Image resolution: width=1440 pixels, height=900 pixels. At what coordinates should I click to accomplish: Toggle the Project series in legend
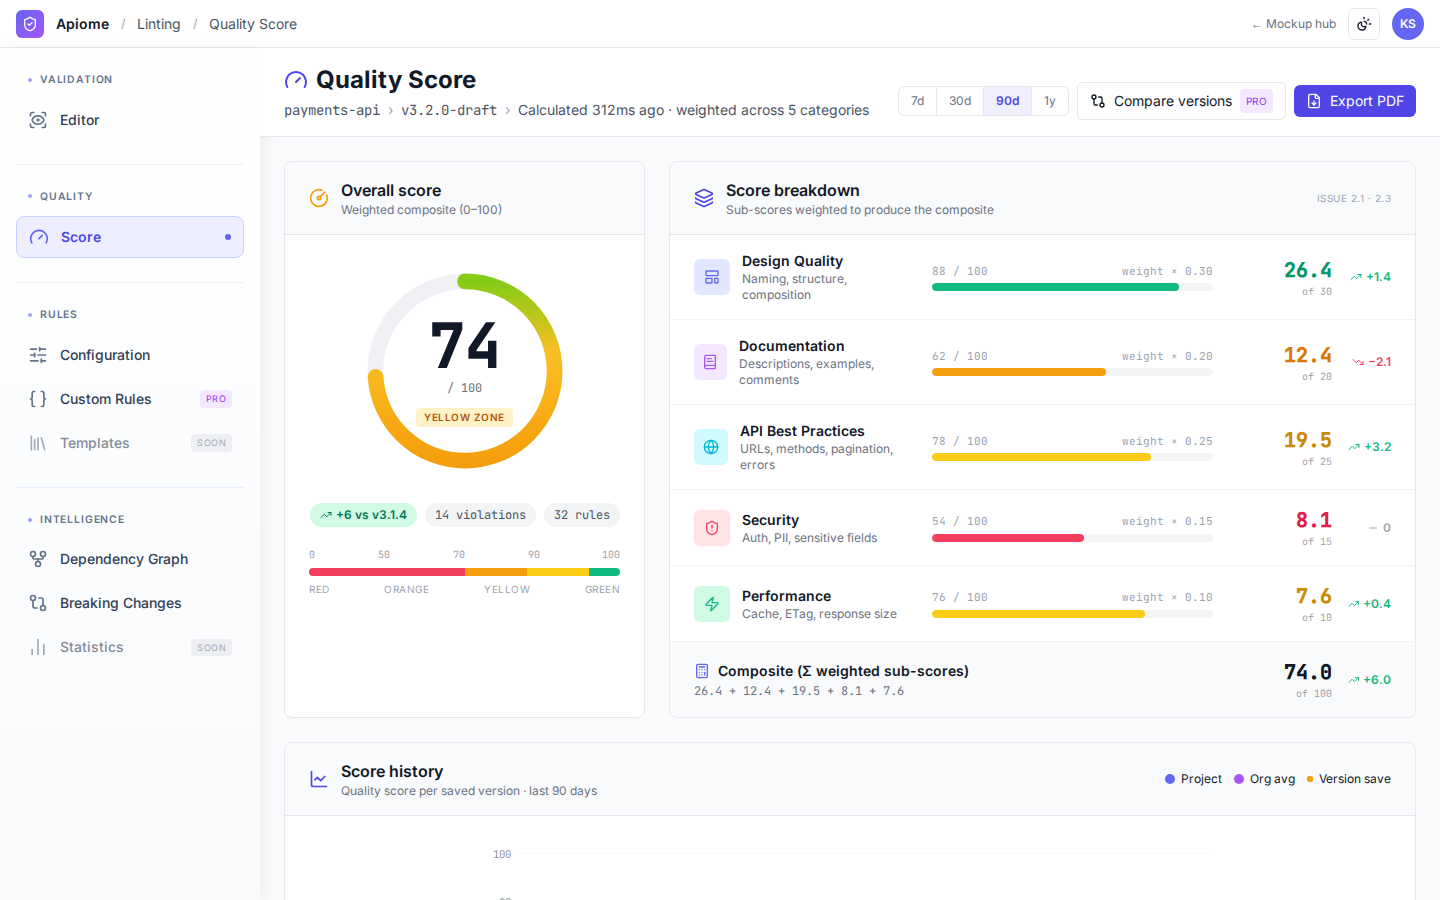pyautogui.click(x=1193, y=779)
